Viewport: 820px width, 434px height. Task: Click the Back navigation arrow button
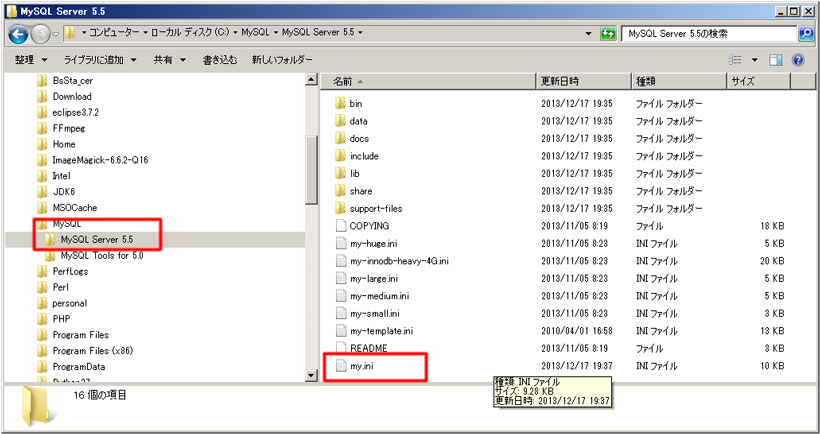[x=18, y=34]
